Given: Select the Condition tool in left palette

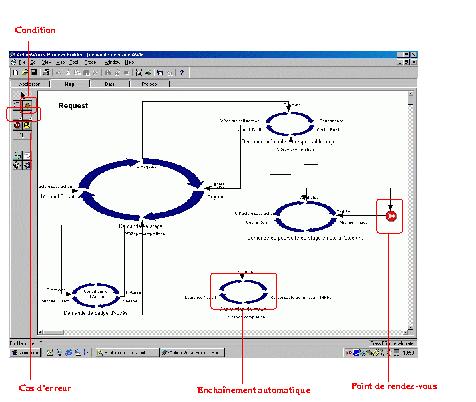Looking at the screenshot, I should point(28,105).
